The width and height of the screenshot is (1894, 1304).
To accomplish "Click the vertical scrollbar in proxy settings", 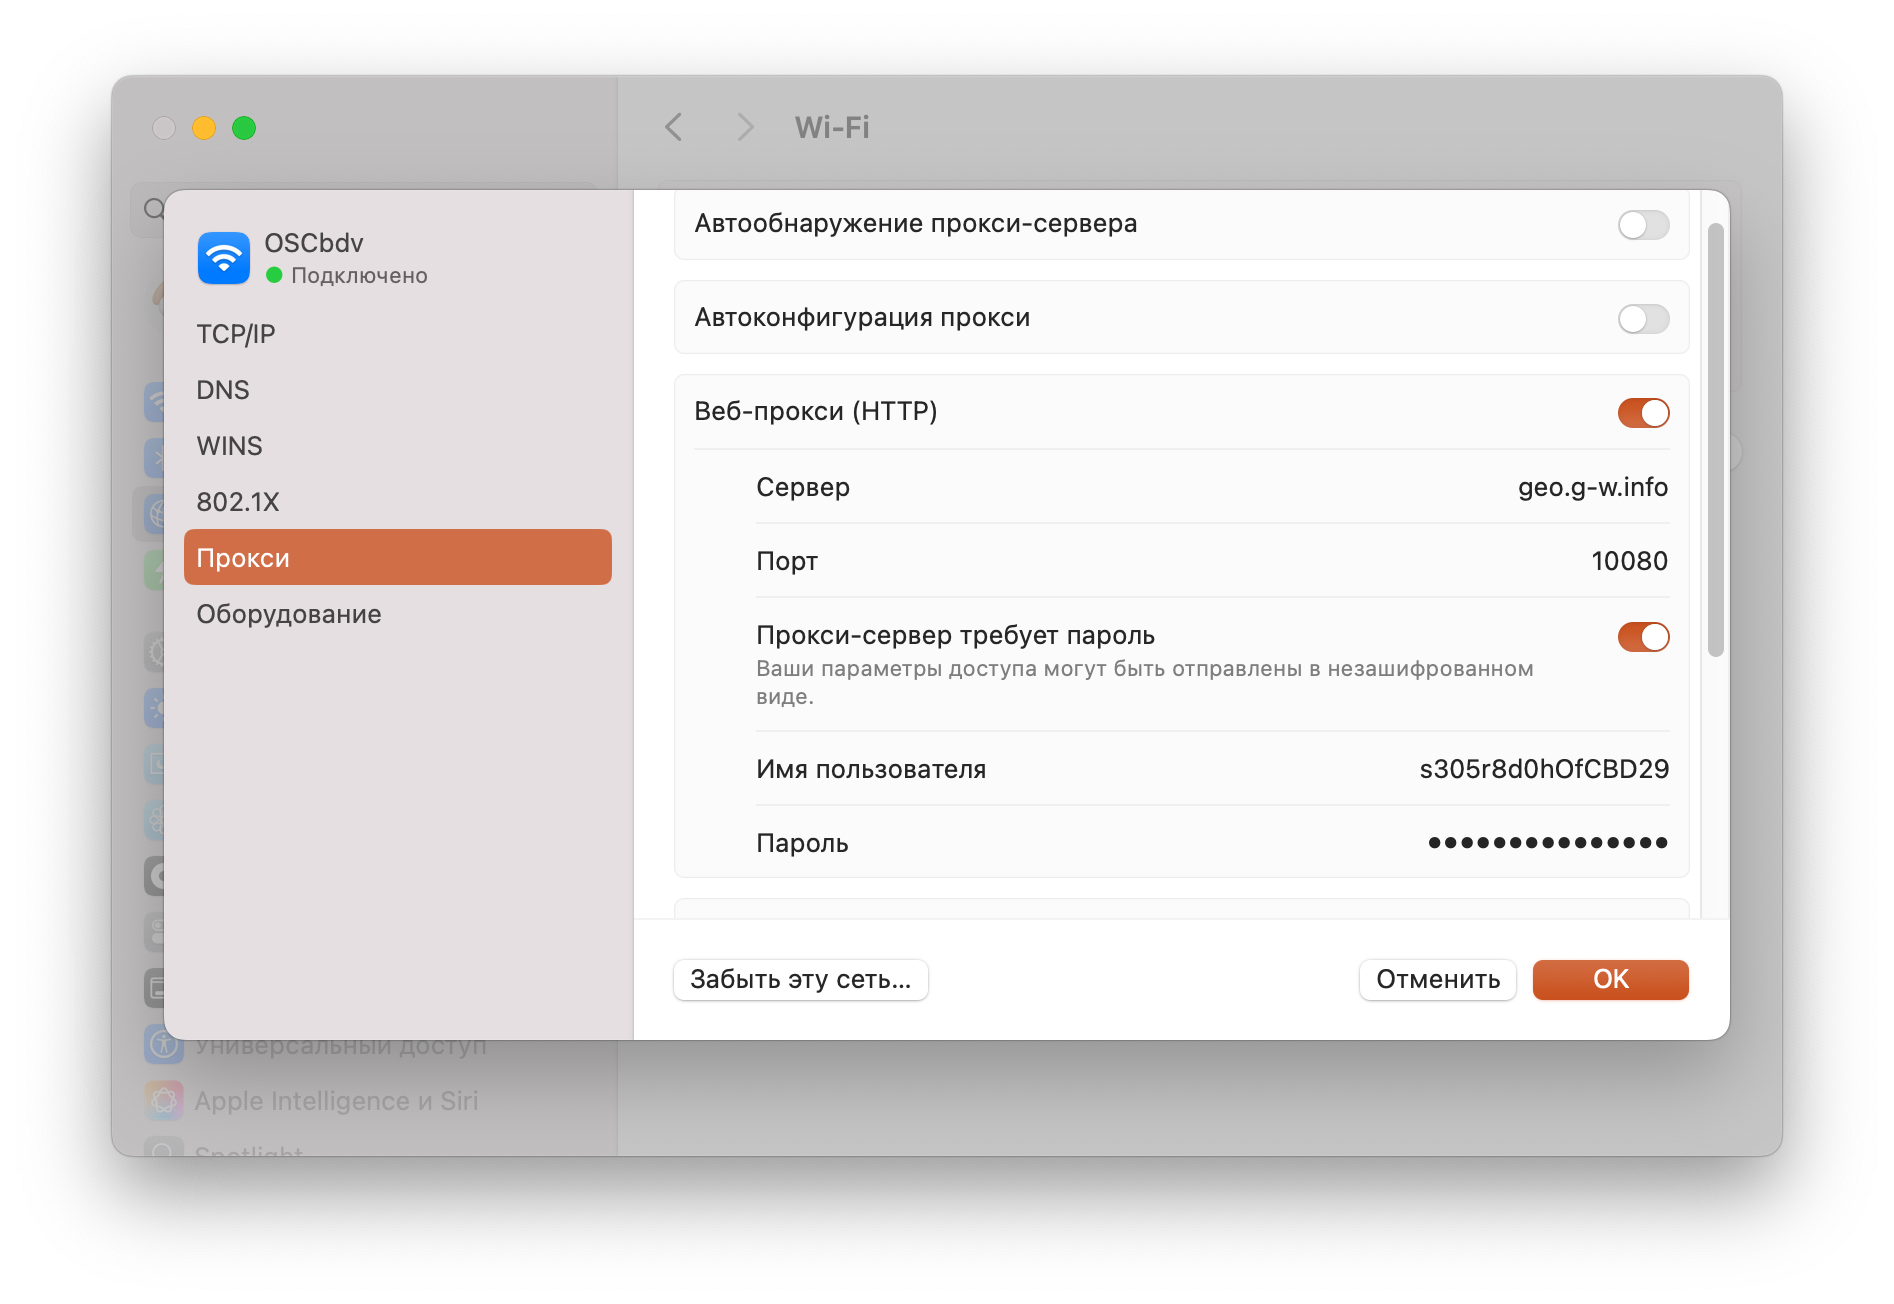I will click(x=1715, y=440).
